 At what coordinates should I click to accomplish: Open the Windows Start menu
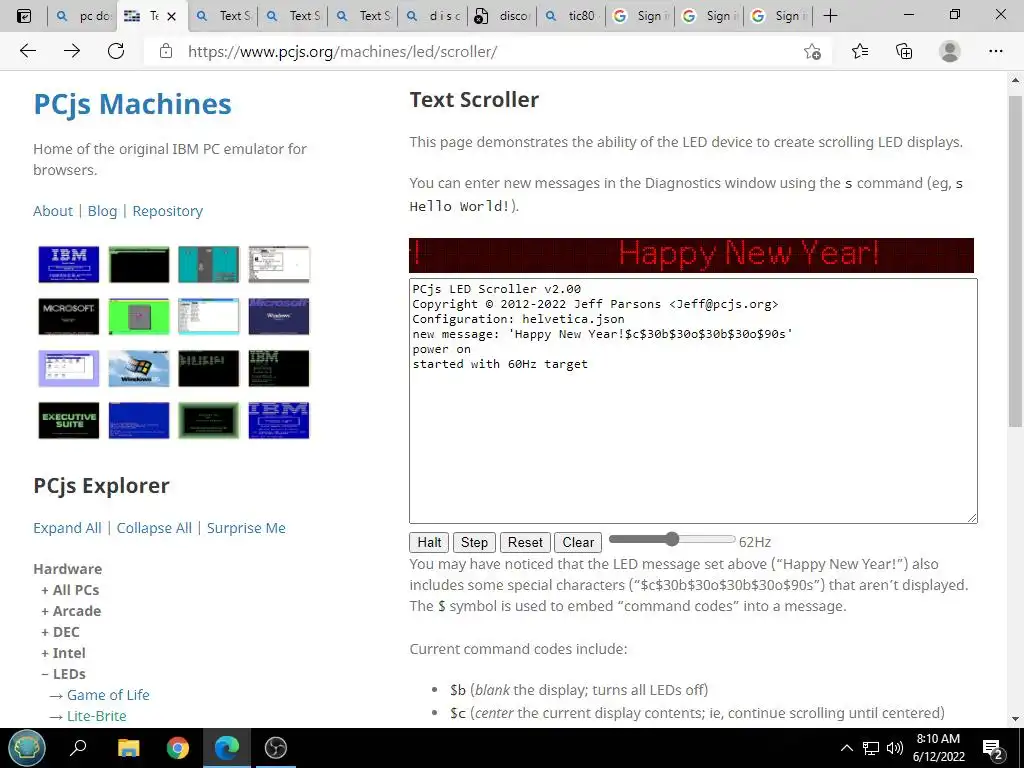(26, 748)
